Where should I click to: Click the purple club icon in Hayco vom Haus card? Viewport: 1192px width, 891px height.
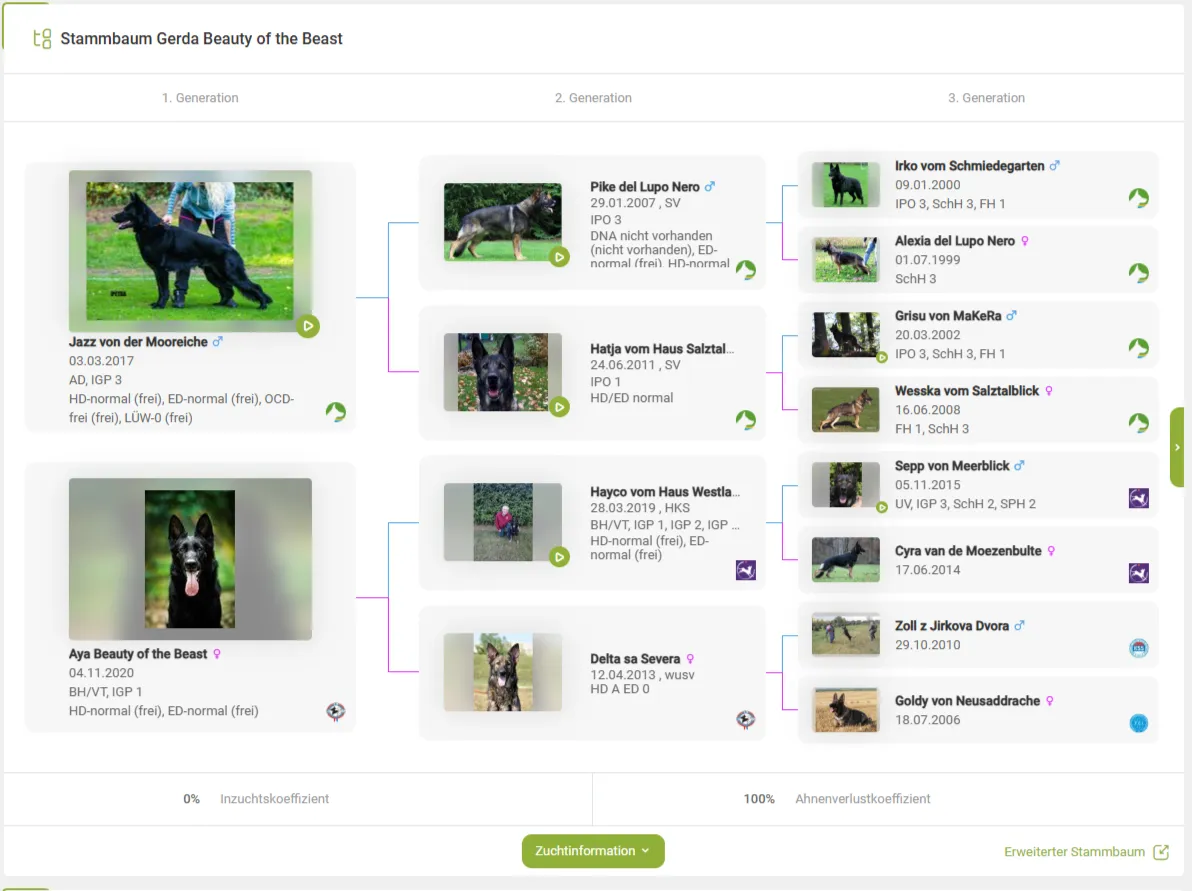746,570
